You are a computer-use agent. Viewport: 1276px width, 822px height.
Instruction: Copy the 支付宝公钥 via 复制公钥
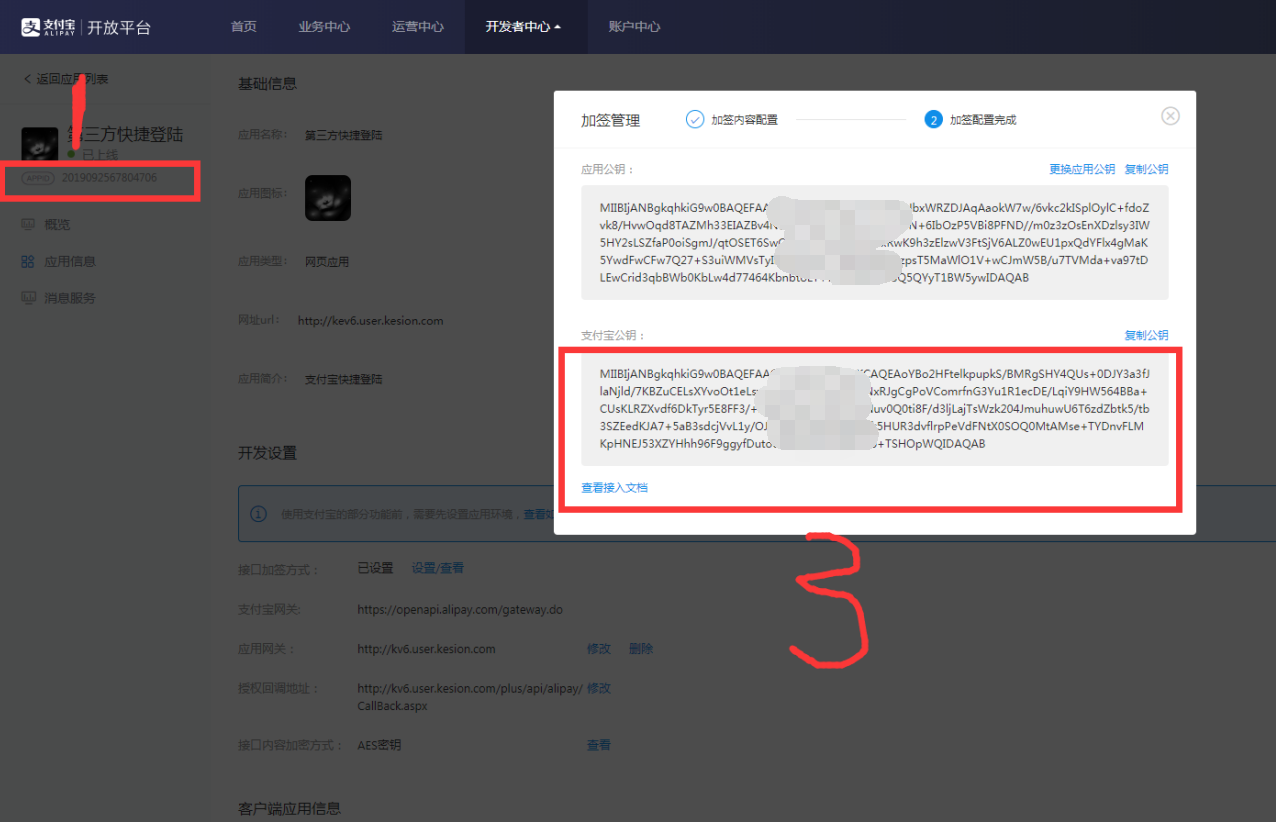click(1146, 335)
